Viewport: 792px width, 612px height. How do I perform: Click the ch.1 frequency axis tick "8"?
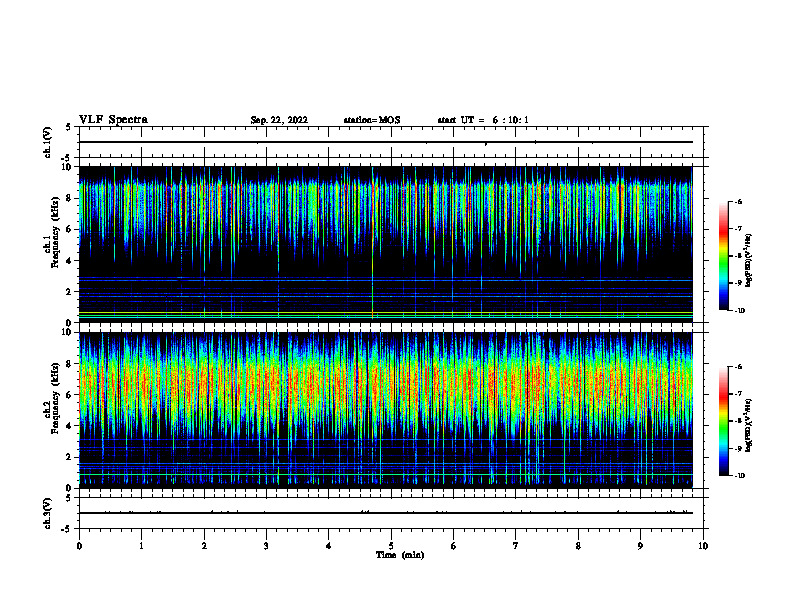point(69,198)
